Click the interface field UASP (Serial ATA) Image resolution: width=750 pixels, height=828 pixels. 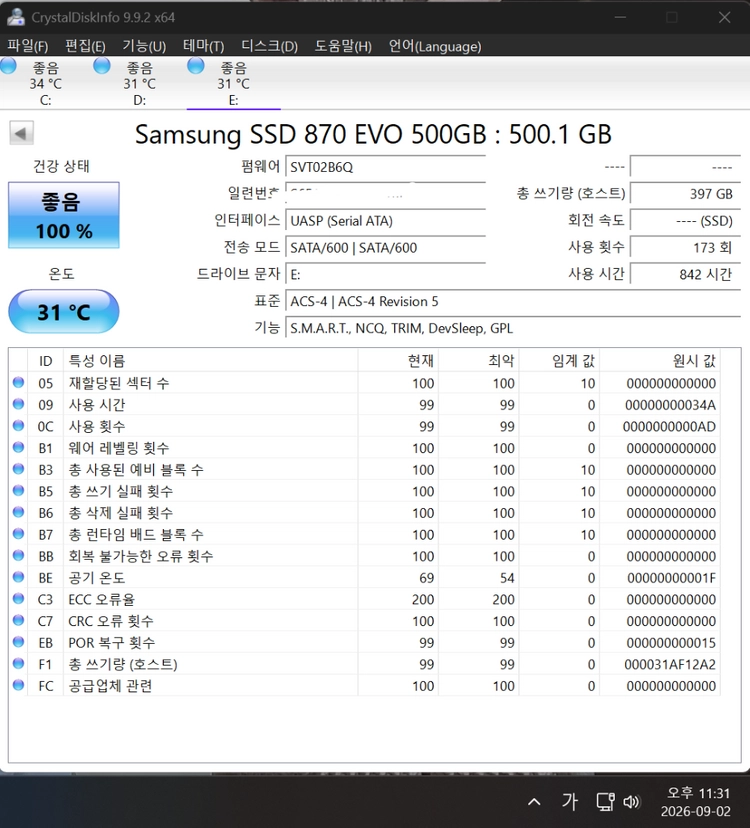pyautogui.click(x=385, y=221)
